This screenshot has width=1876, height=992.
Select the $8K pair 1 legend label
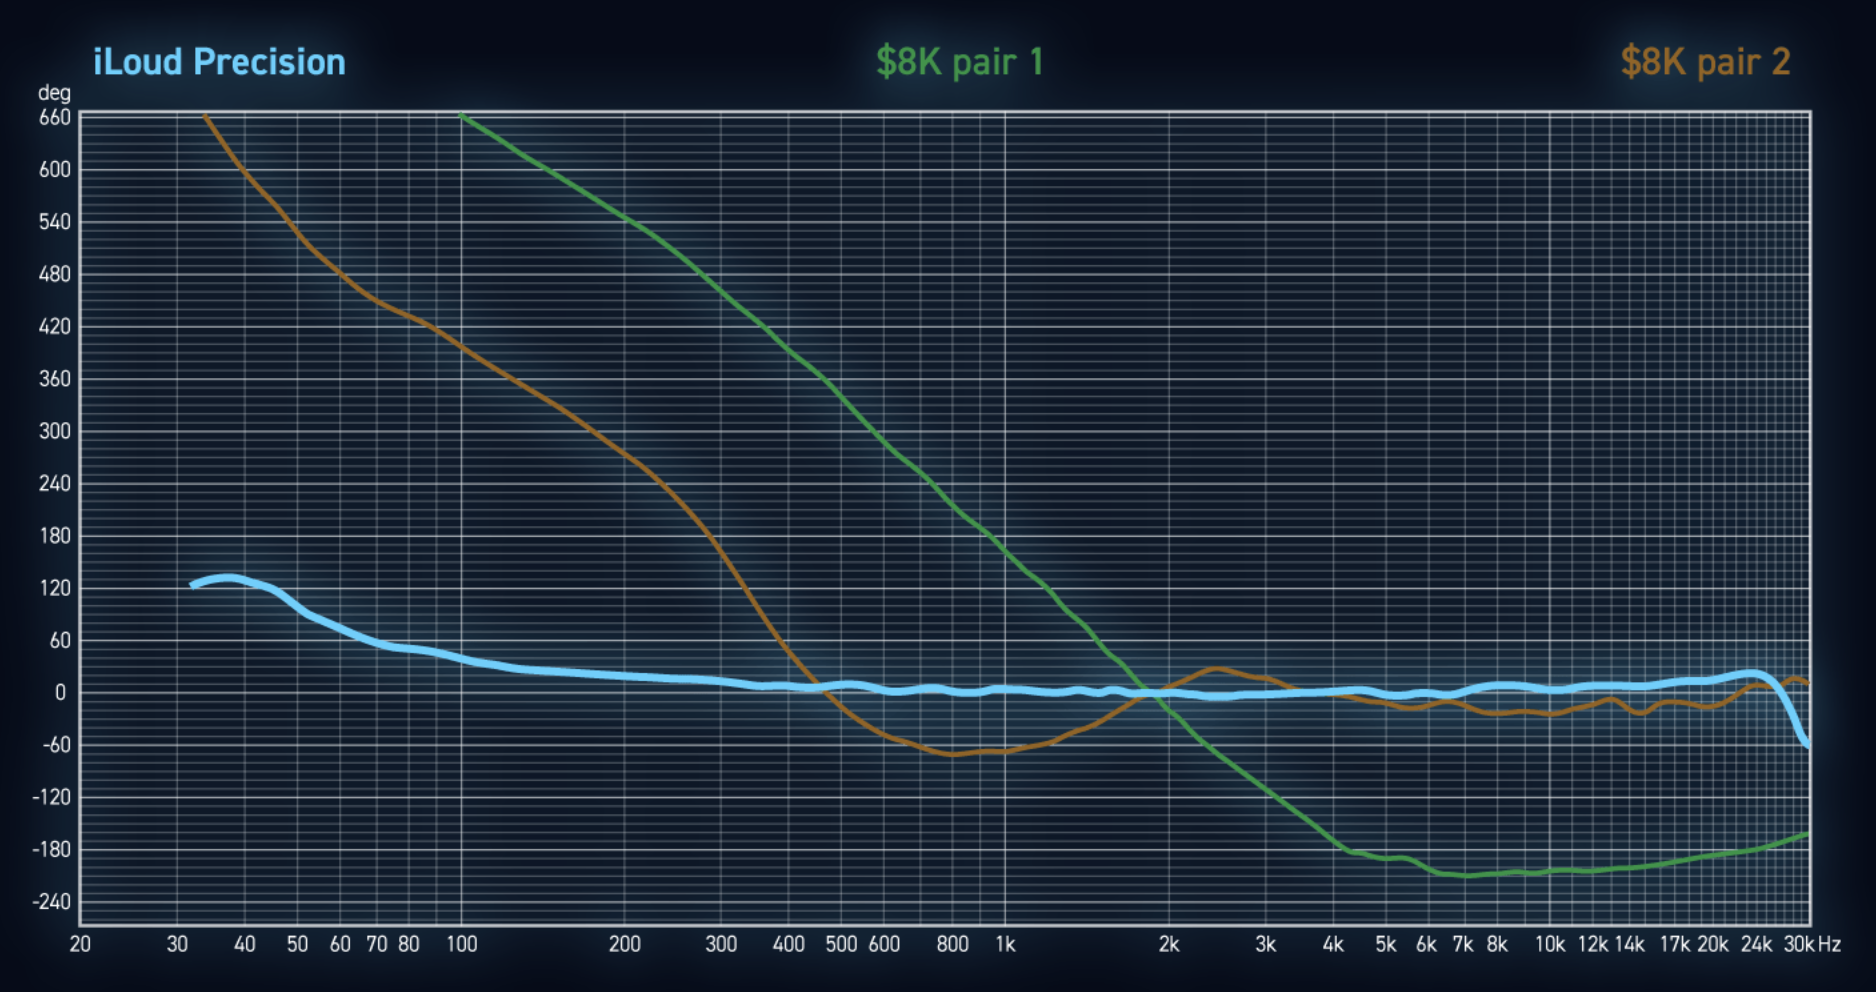pyautogui.click(x=959, y=62)
